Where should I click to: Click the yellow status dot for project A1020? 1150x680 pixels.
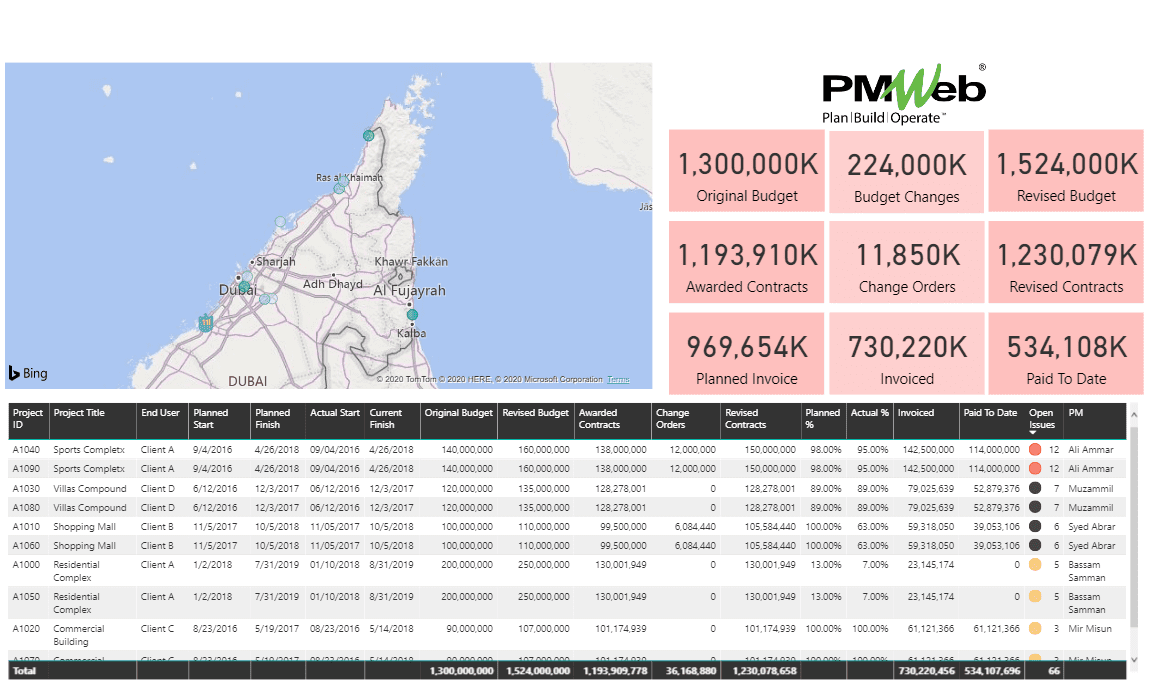coord(1035,629)
